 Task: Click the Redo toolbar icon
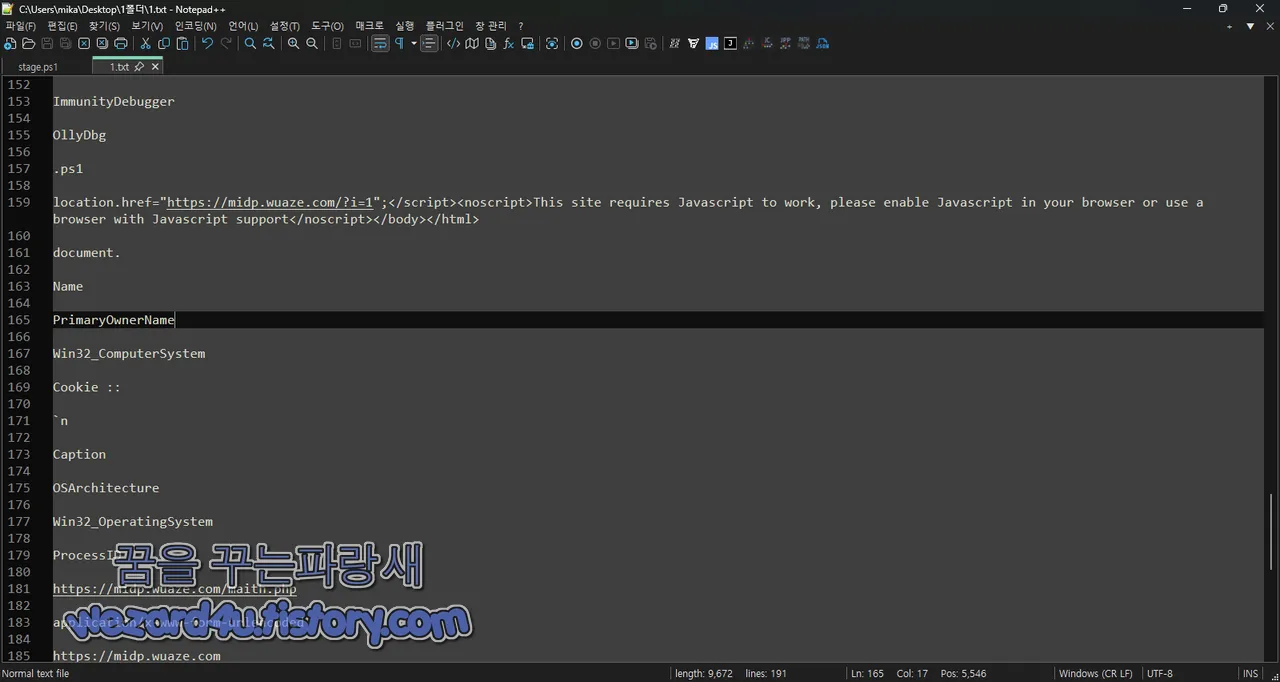coord(226,44)
